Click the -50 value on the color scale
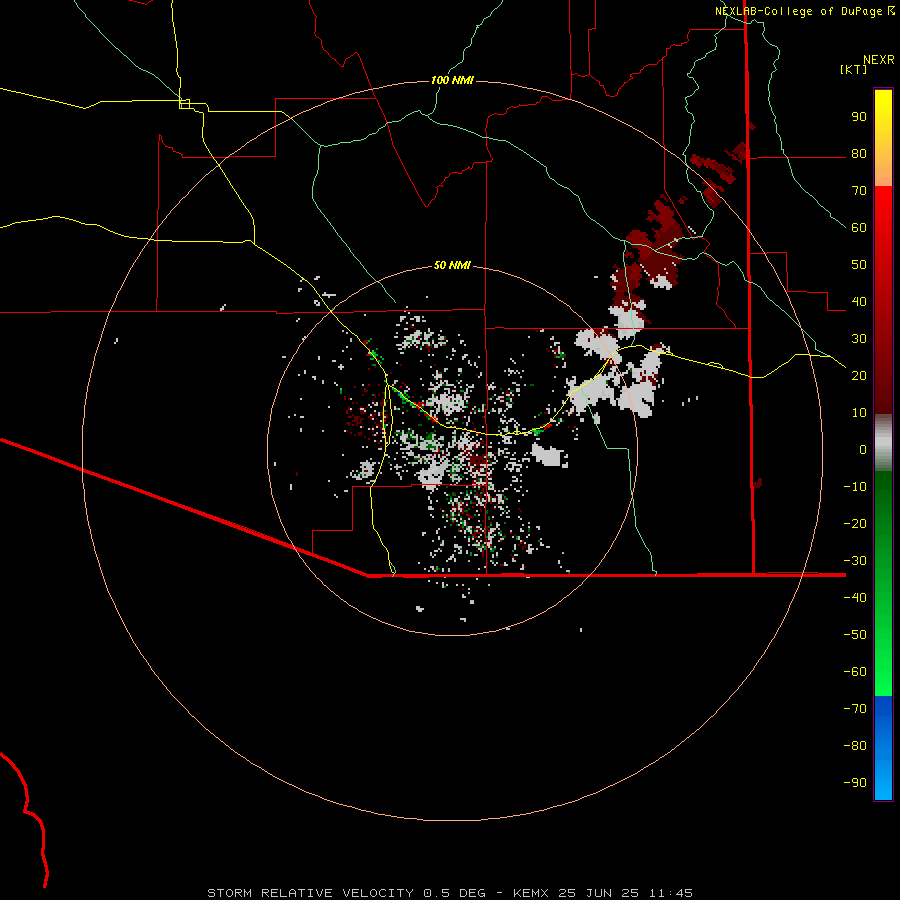Image resolution: width=900 pixels, height=900 pixels. click(x=855, y=635)
